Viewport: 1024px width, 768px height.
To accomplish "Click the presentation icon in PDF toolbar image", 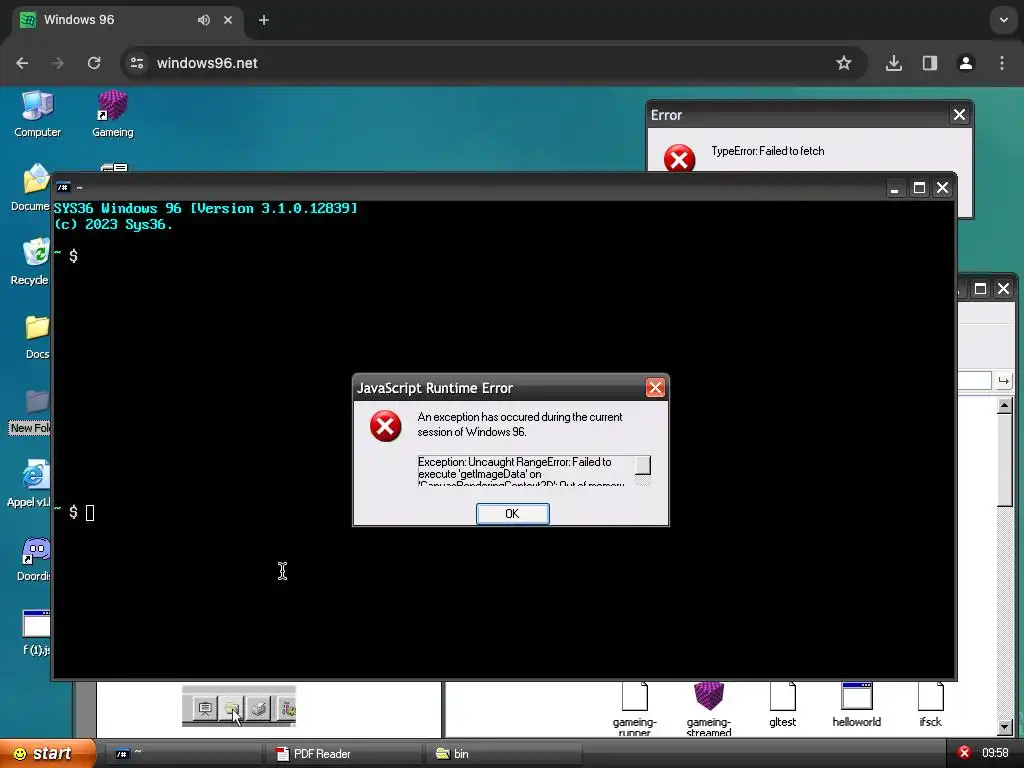I will (x=205, y=708).
